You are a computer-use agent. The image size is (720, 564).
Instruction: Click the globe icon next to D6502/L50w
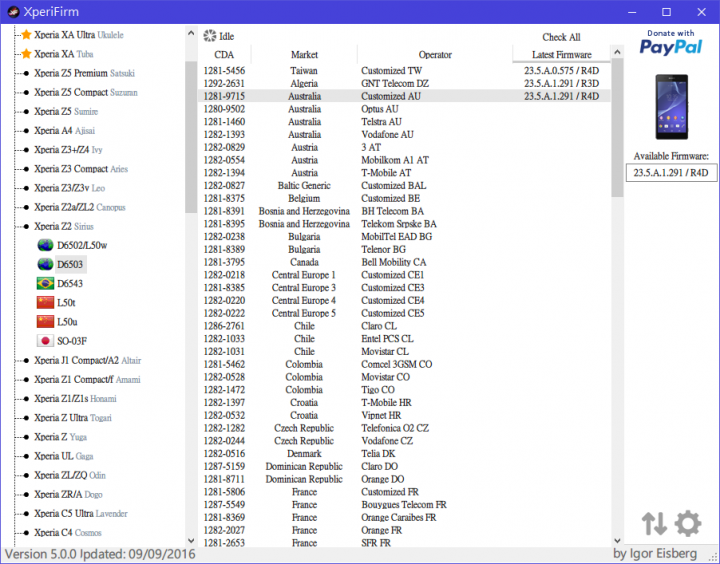[x=45, y=245]
